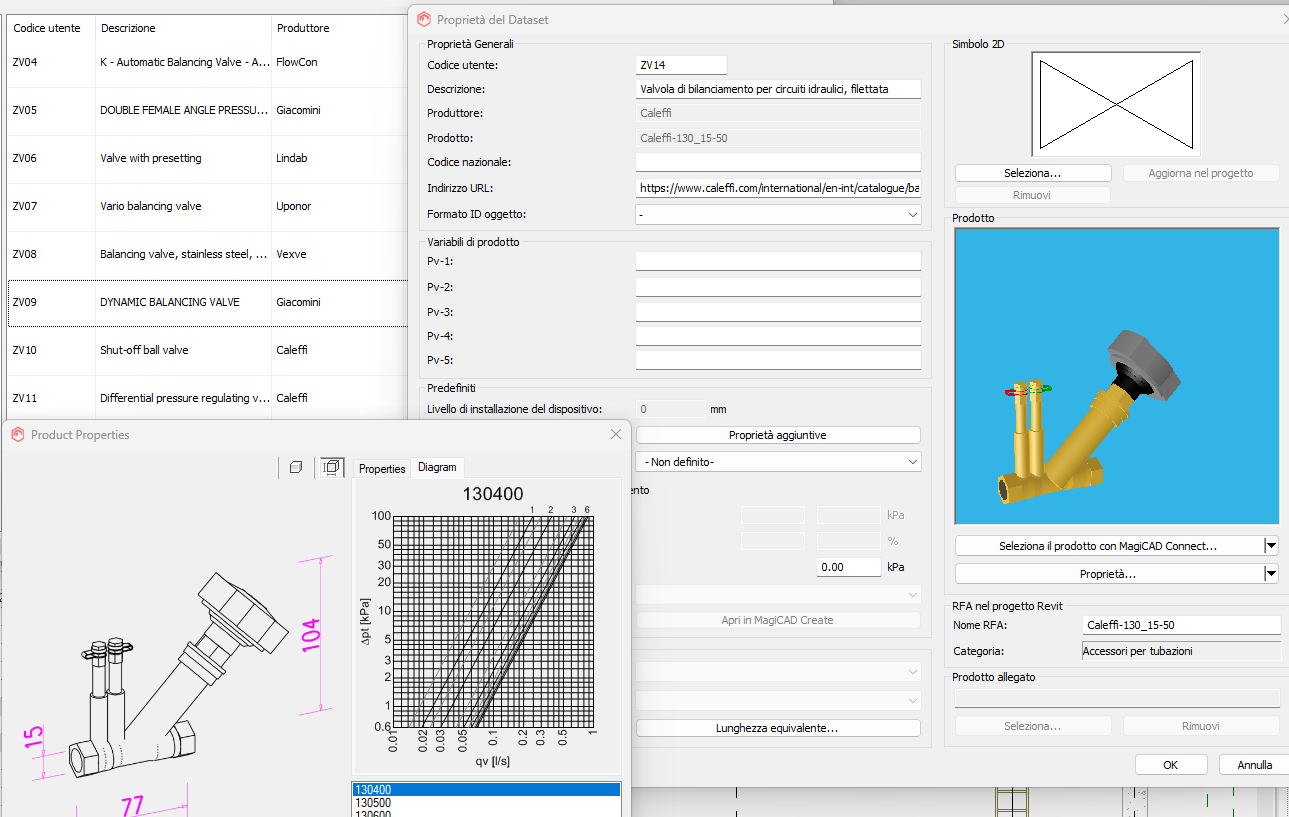This screenshot has width=1289, height=817.
Task: Click the Pv-2 input field
Action: [778, 287]
